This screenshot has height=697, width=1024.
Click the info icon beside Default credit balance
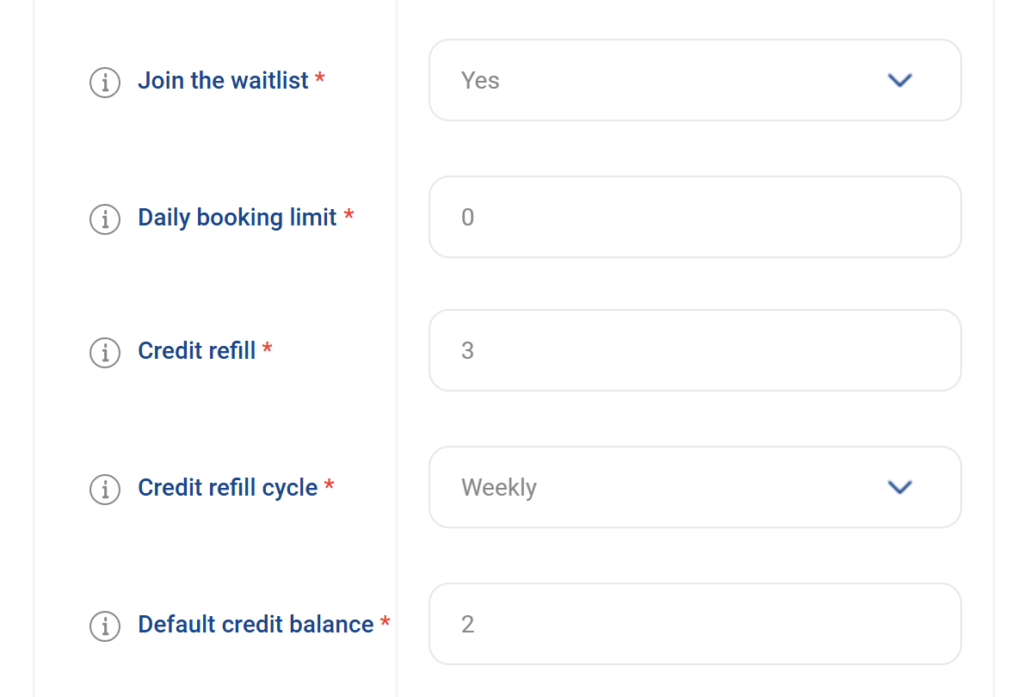(x=105, y=626)
